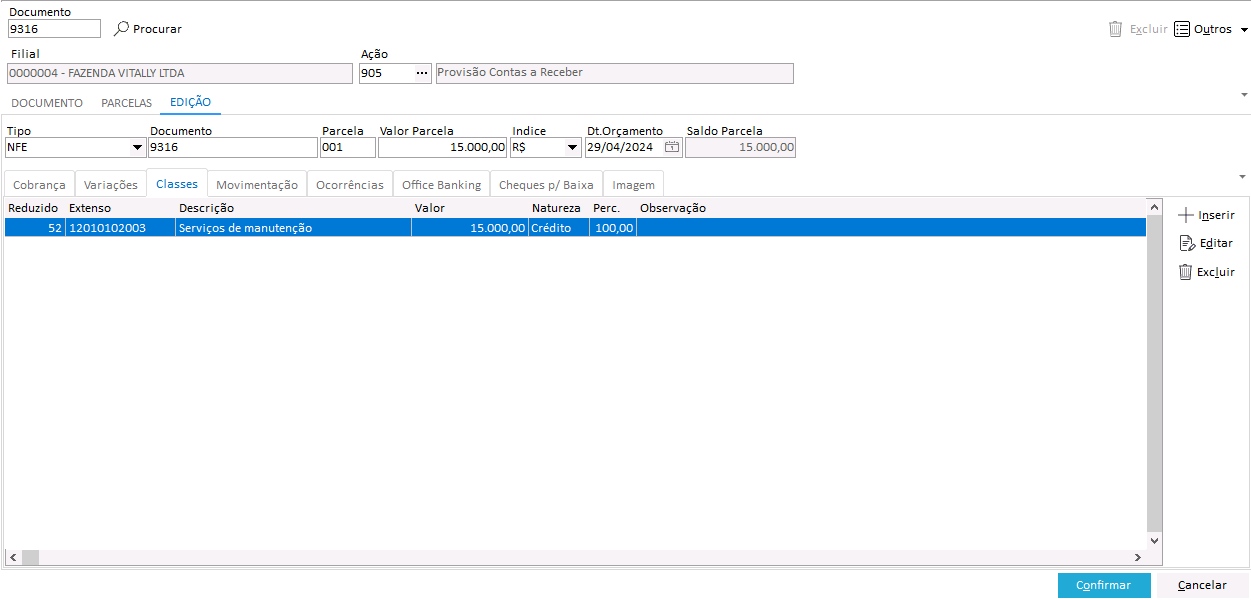
Task: Click the Excluir label in classes panel
Action: point(1216,272)
